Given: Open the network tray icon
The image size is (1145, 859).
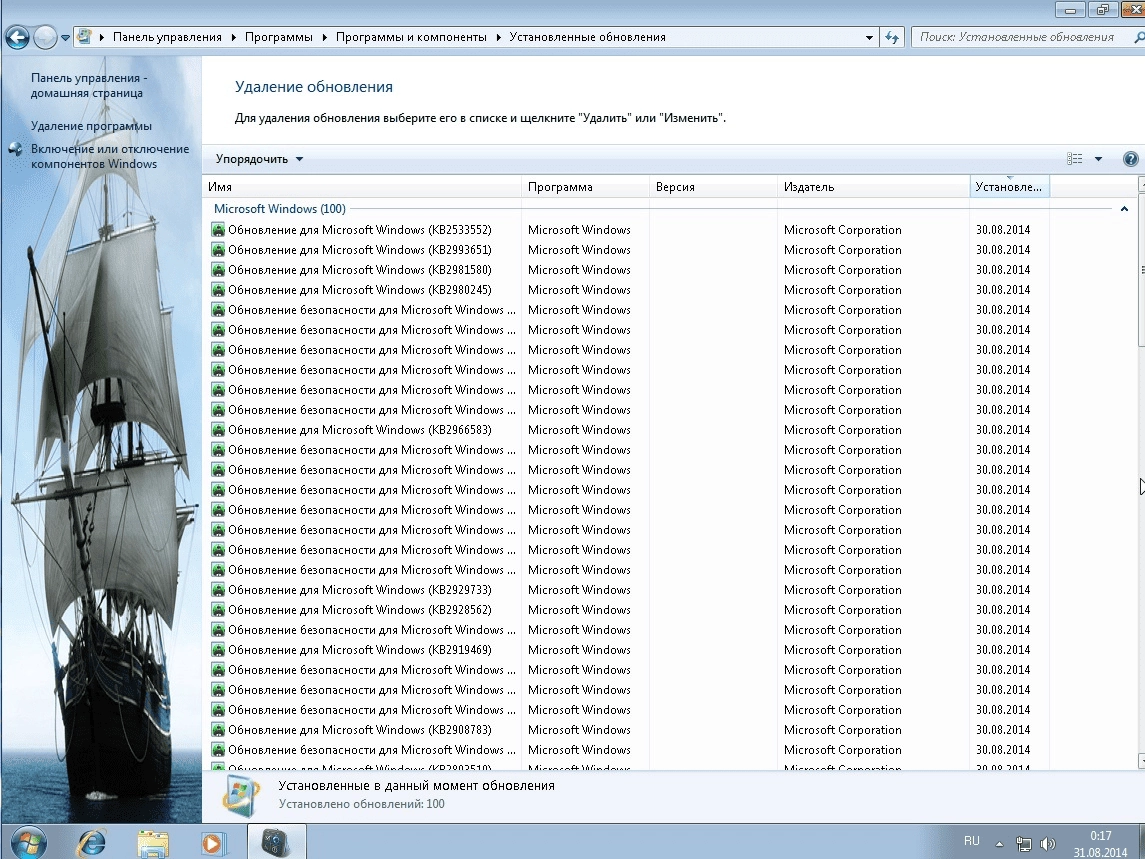Looking at the screenshot, I should click(x=1024, y=844).
